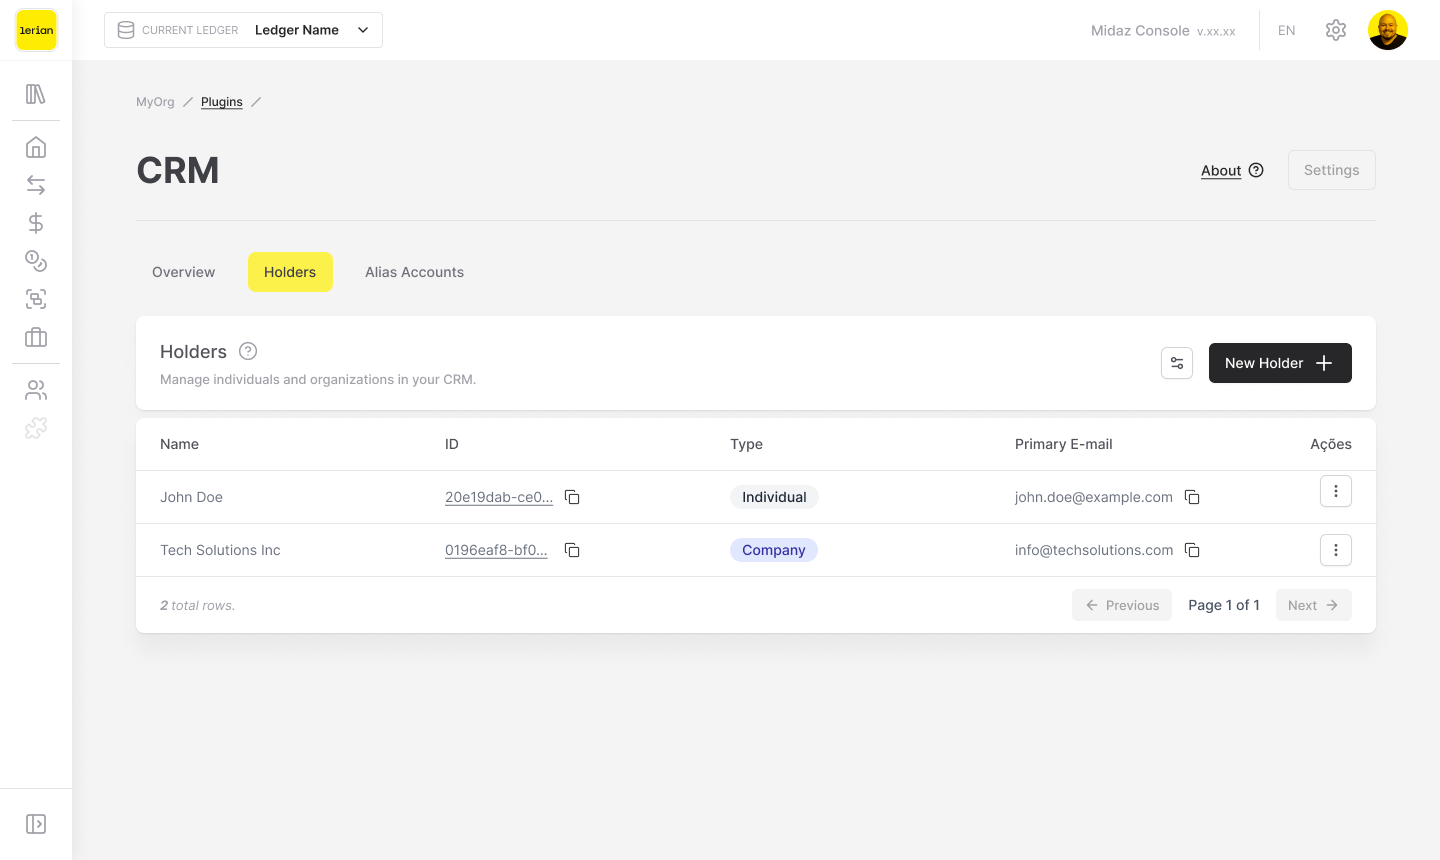Click the Next page button
The height and width of the screenshot is (860, 1440).
click(1314, 605)
